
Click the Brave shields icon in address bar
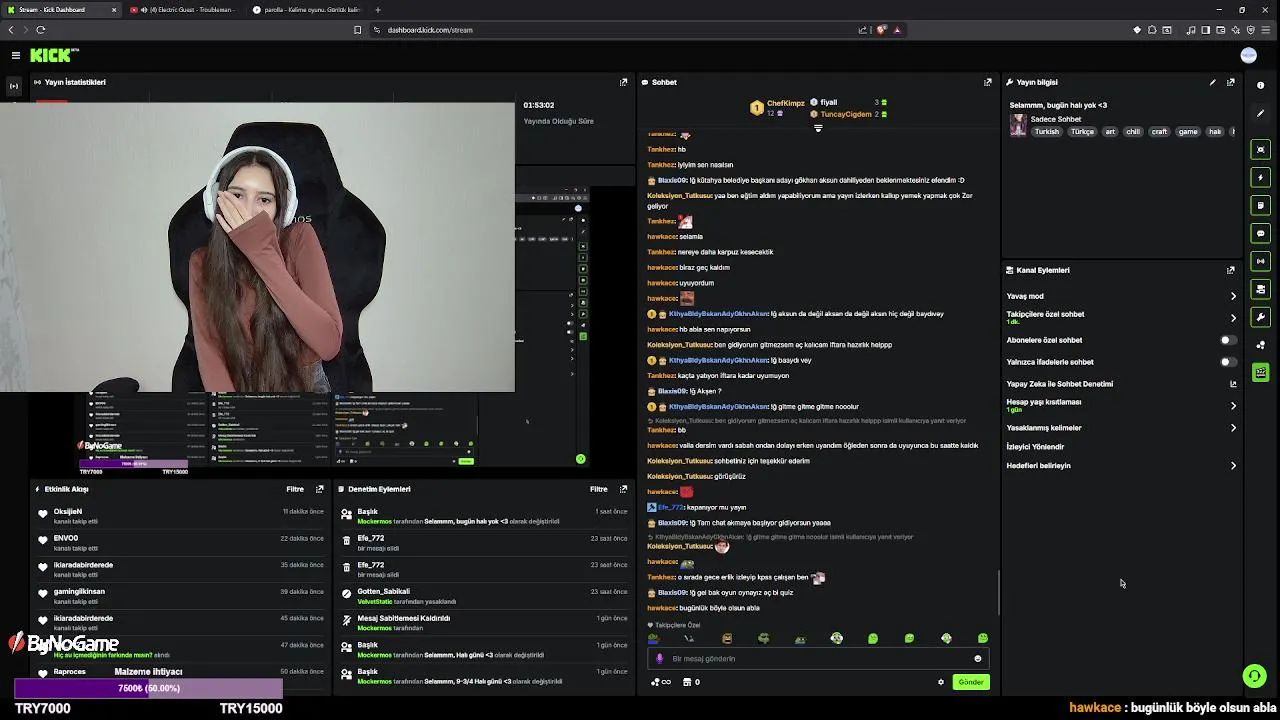(x=881, y=30)
